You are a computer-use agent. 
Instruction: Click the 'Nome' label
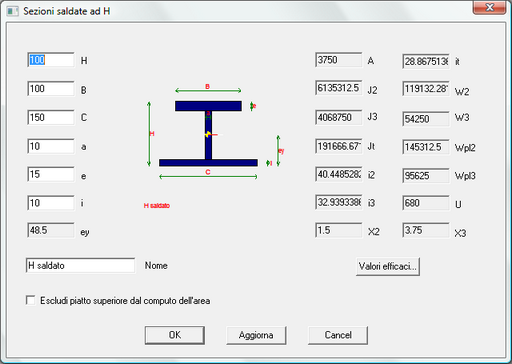156,266
